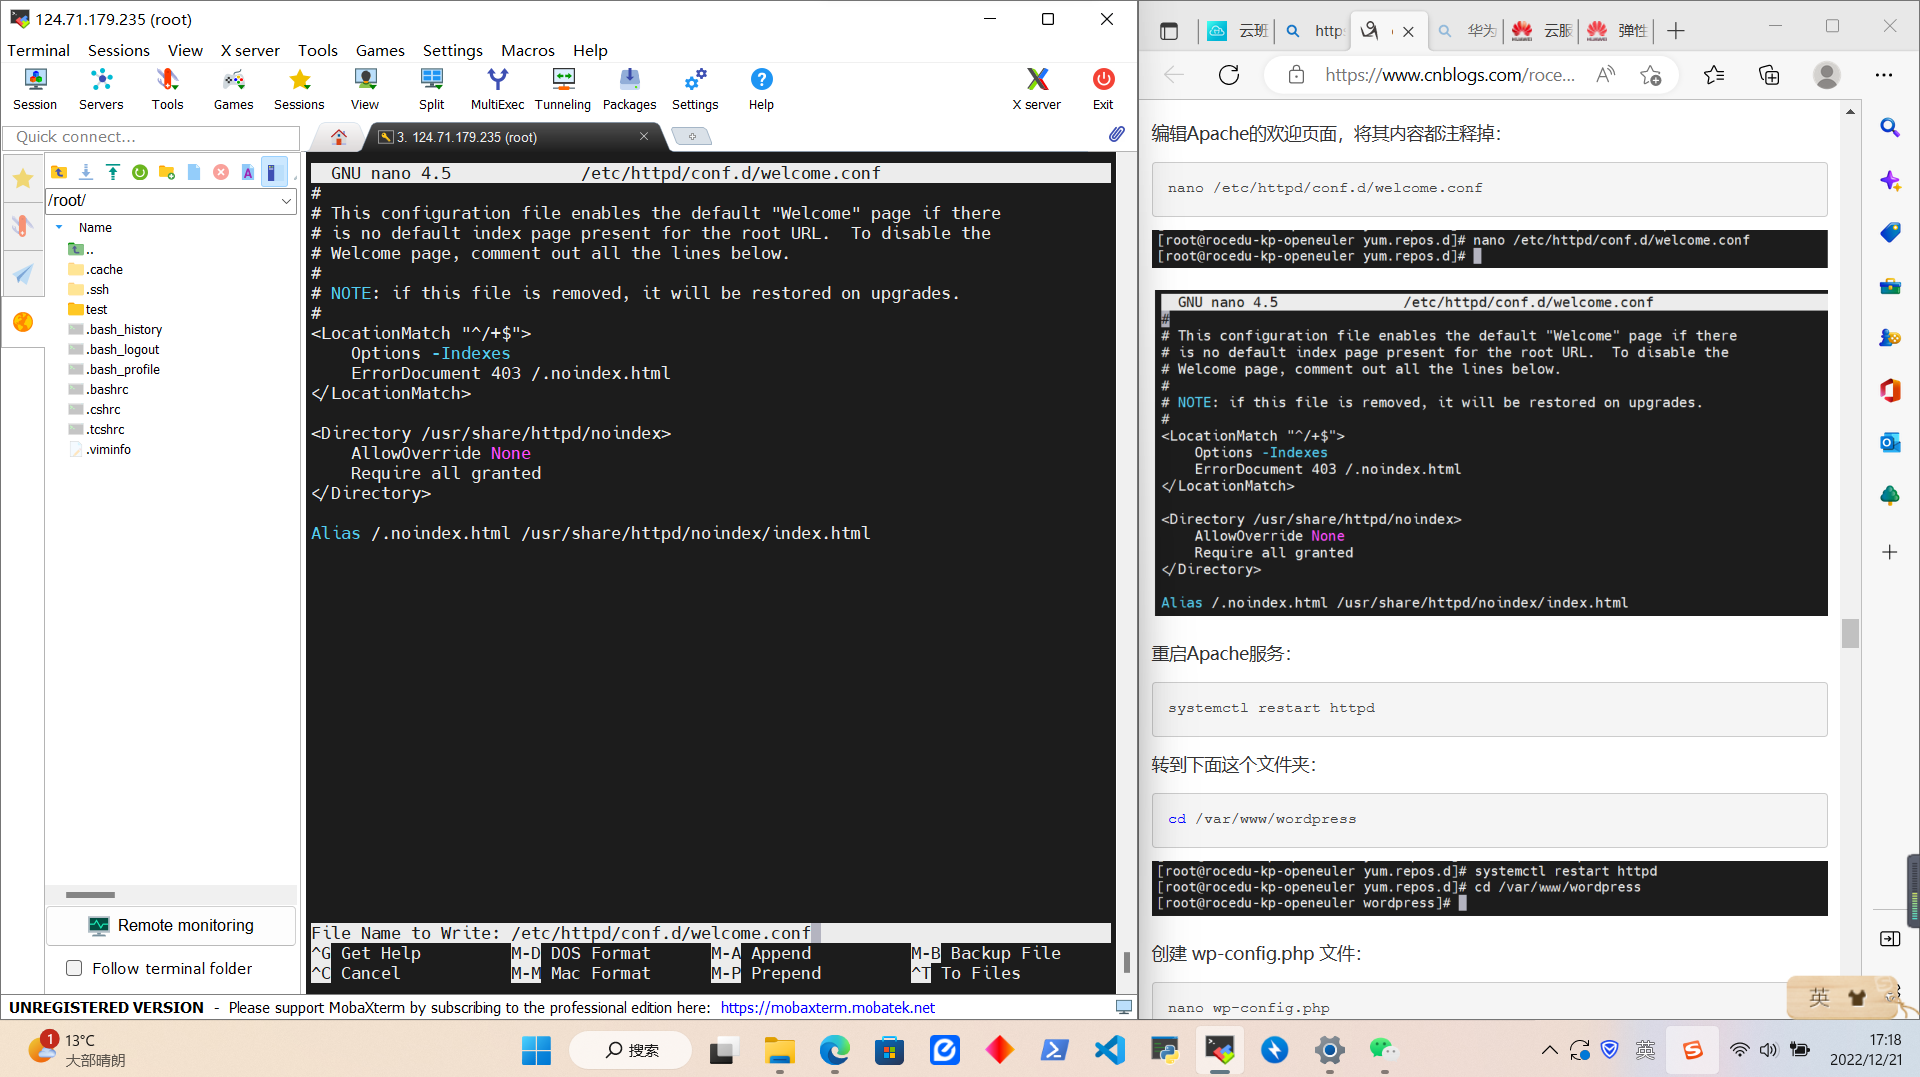Image resolution: width=1920 pixels, height=1077 pixels.
Task: Launch MultiExec from the toolbar
Action: (x=497, y=88)
